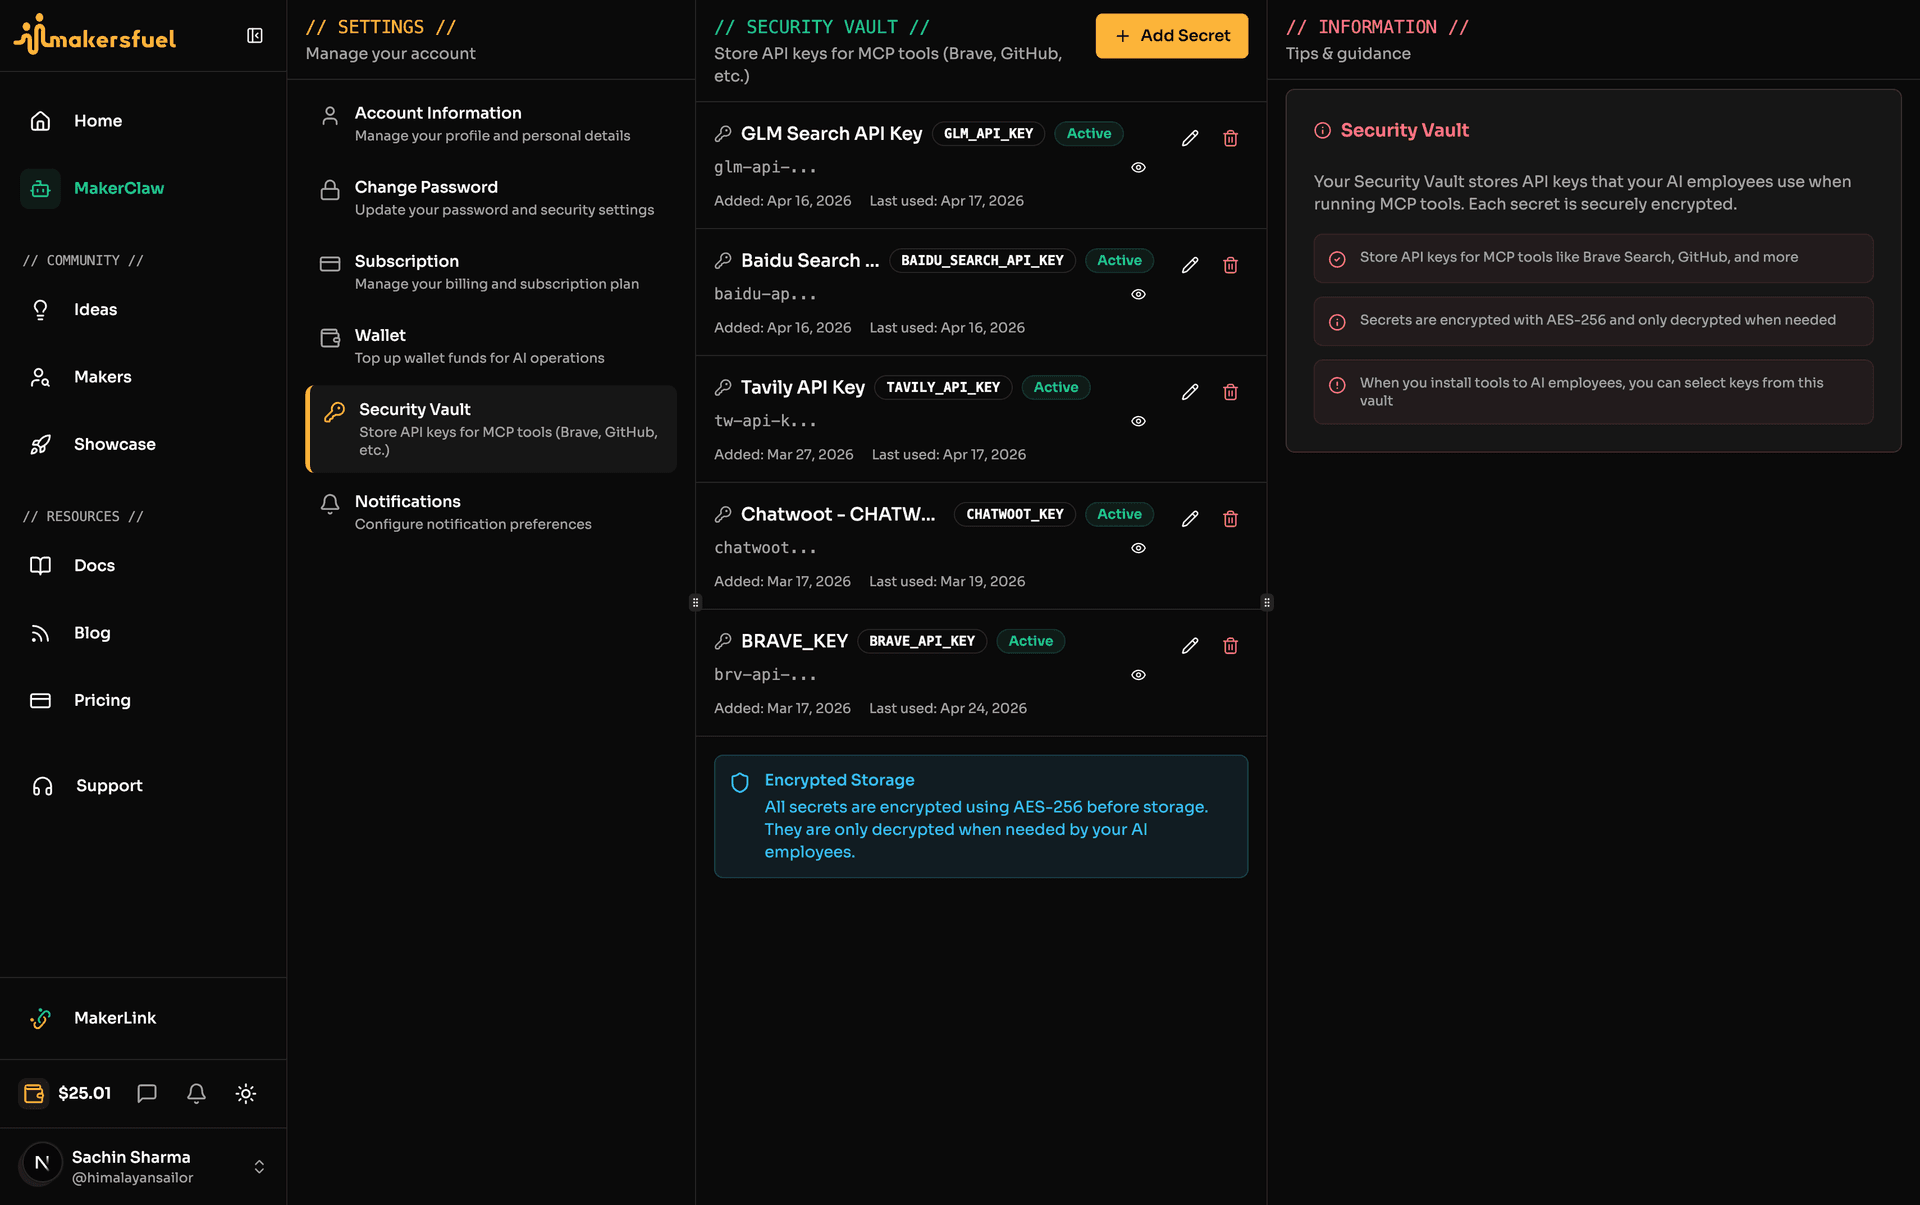Image resolution: width=1920 pixels, height=1205 pixels.
Task: Collapse the sidebar with the panel icon
Action: (x=255, y=36)
